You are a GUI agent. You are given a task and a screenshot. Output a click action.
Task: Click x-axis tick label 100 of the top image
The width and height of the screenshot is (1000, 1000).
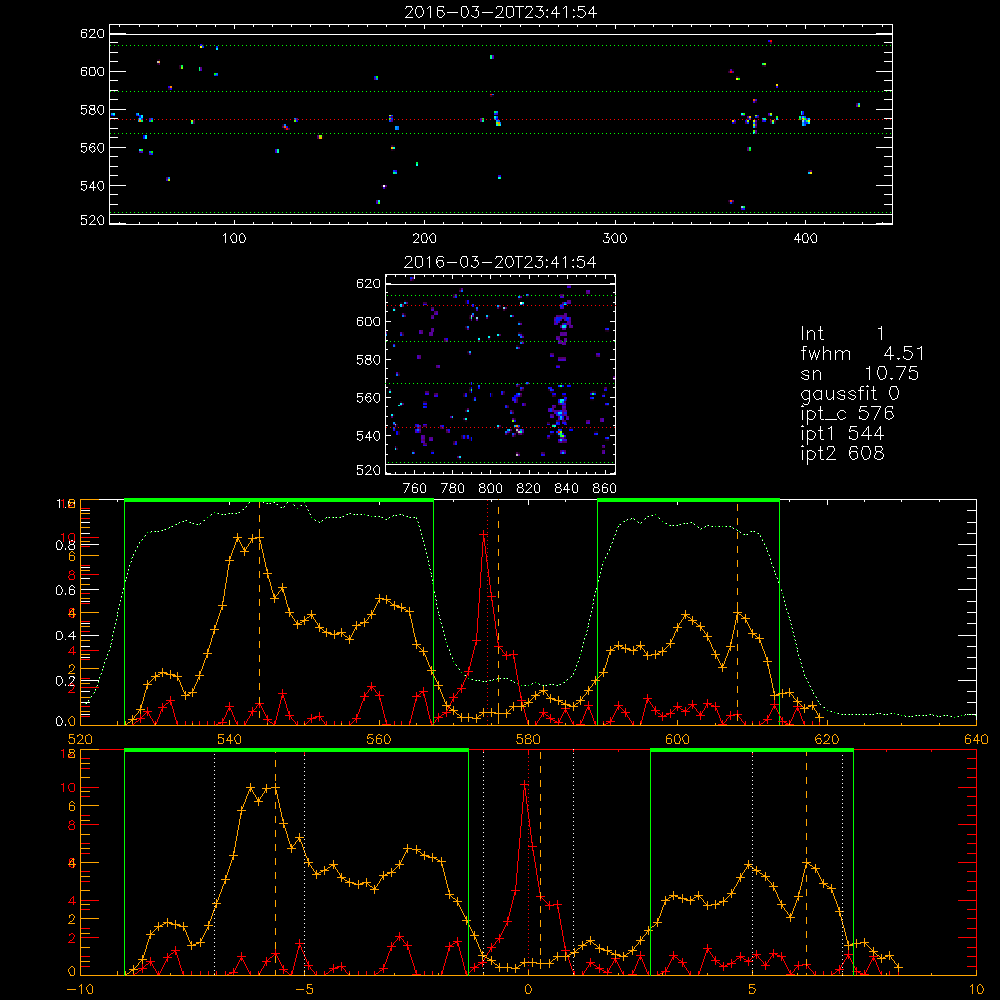pyautogui.click(x=234, y=239)
